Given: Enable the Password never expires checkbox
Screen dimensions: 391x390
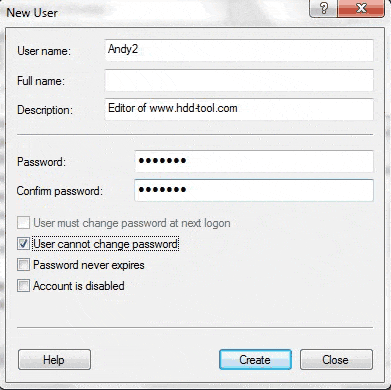Looking at the screenshot, I should click(x=23, y=265).
